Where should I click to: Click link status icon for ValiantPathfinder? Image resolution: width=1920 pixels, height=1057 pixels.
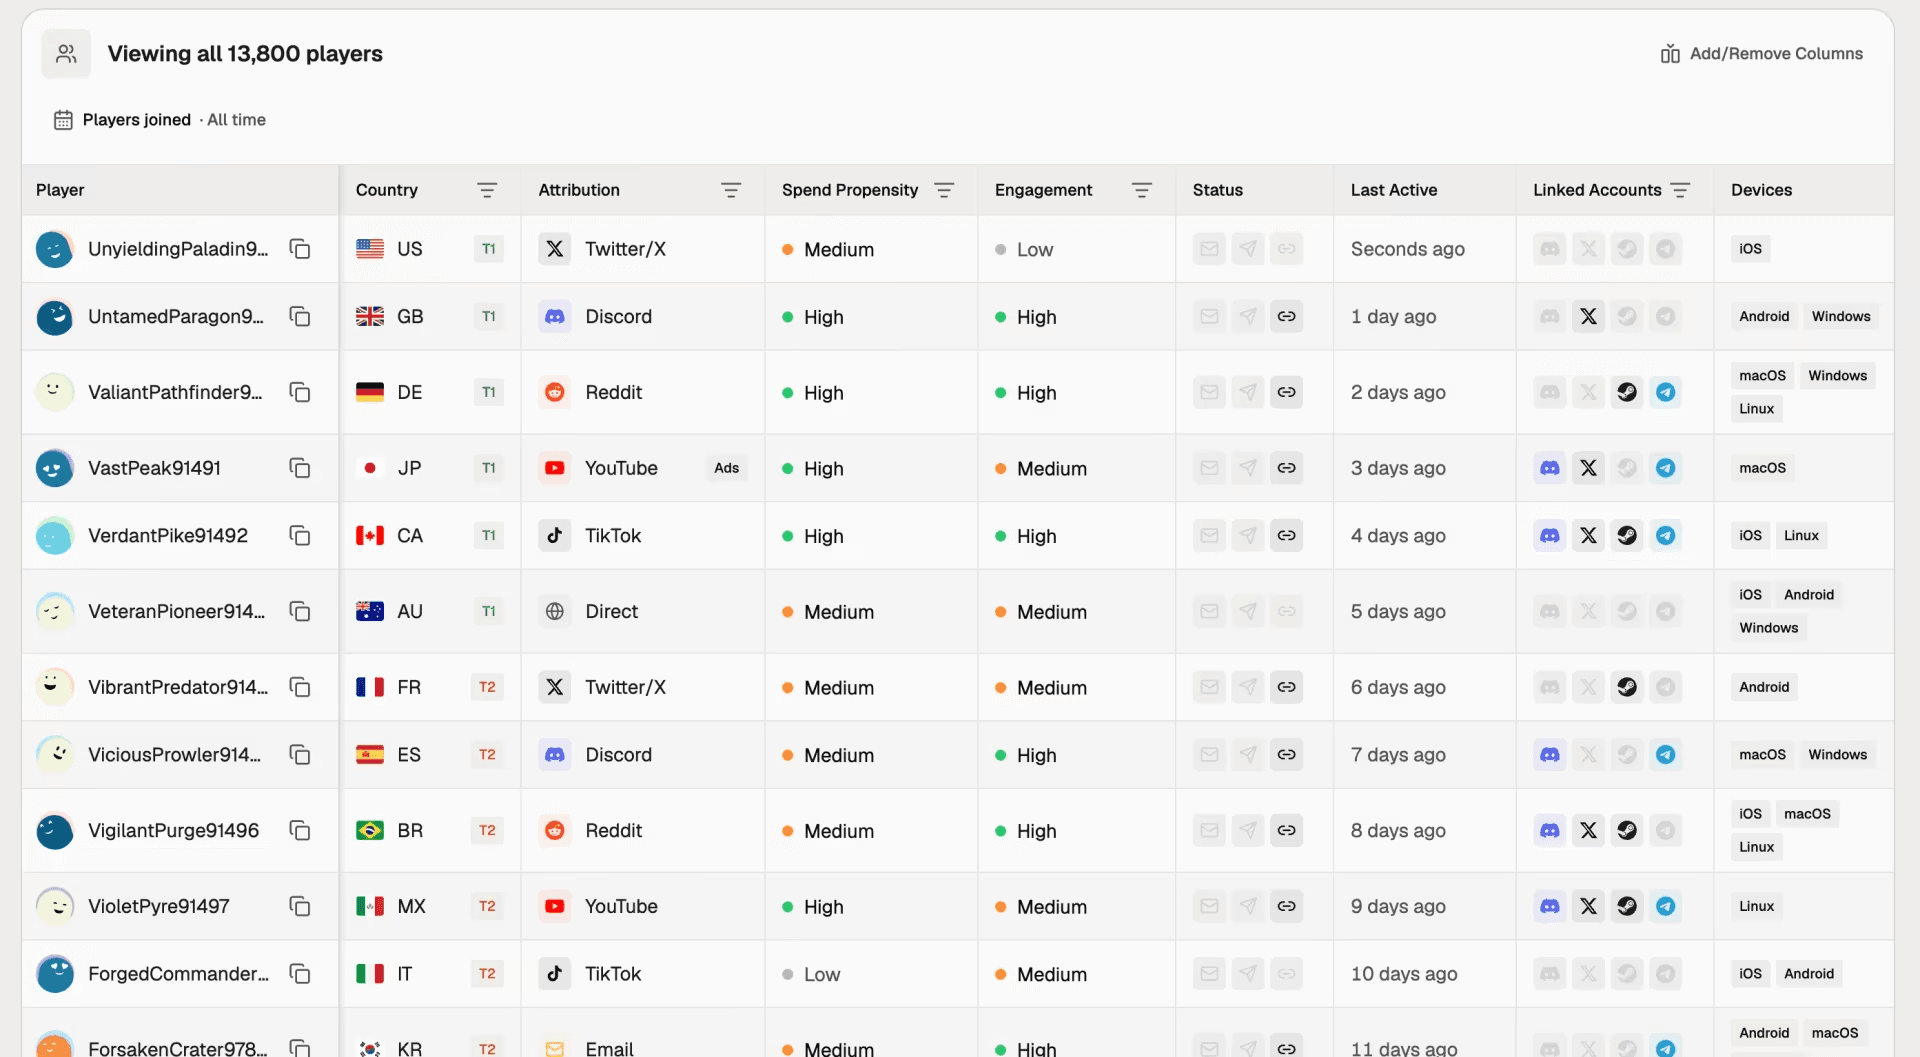click(1287, 392)
